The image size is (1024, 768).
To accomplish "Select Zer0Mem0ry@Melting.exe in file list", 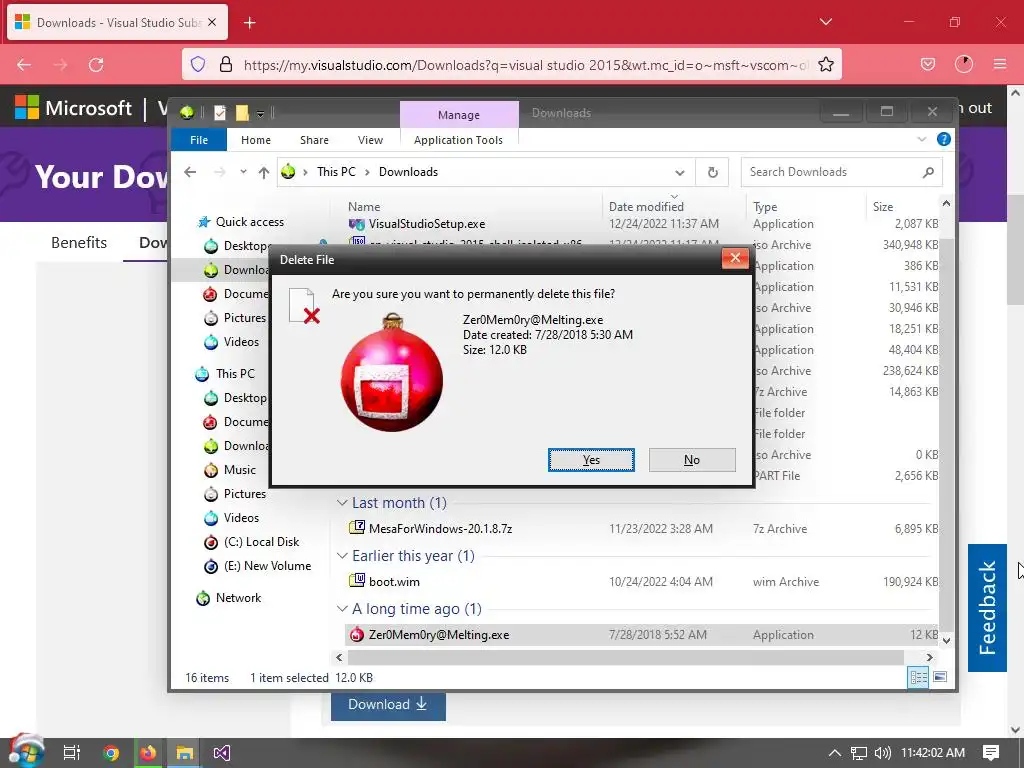I will coord(438,635).
